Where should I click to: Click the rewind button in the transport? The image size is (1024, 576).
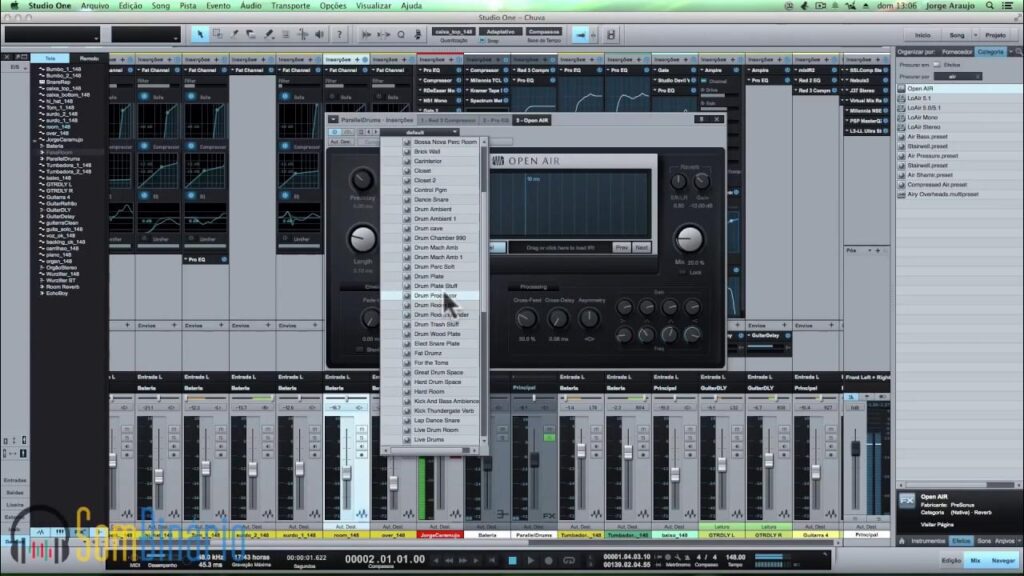point(449,560)
